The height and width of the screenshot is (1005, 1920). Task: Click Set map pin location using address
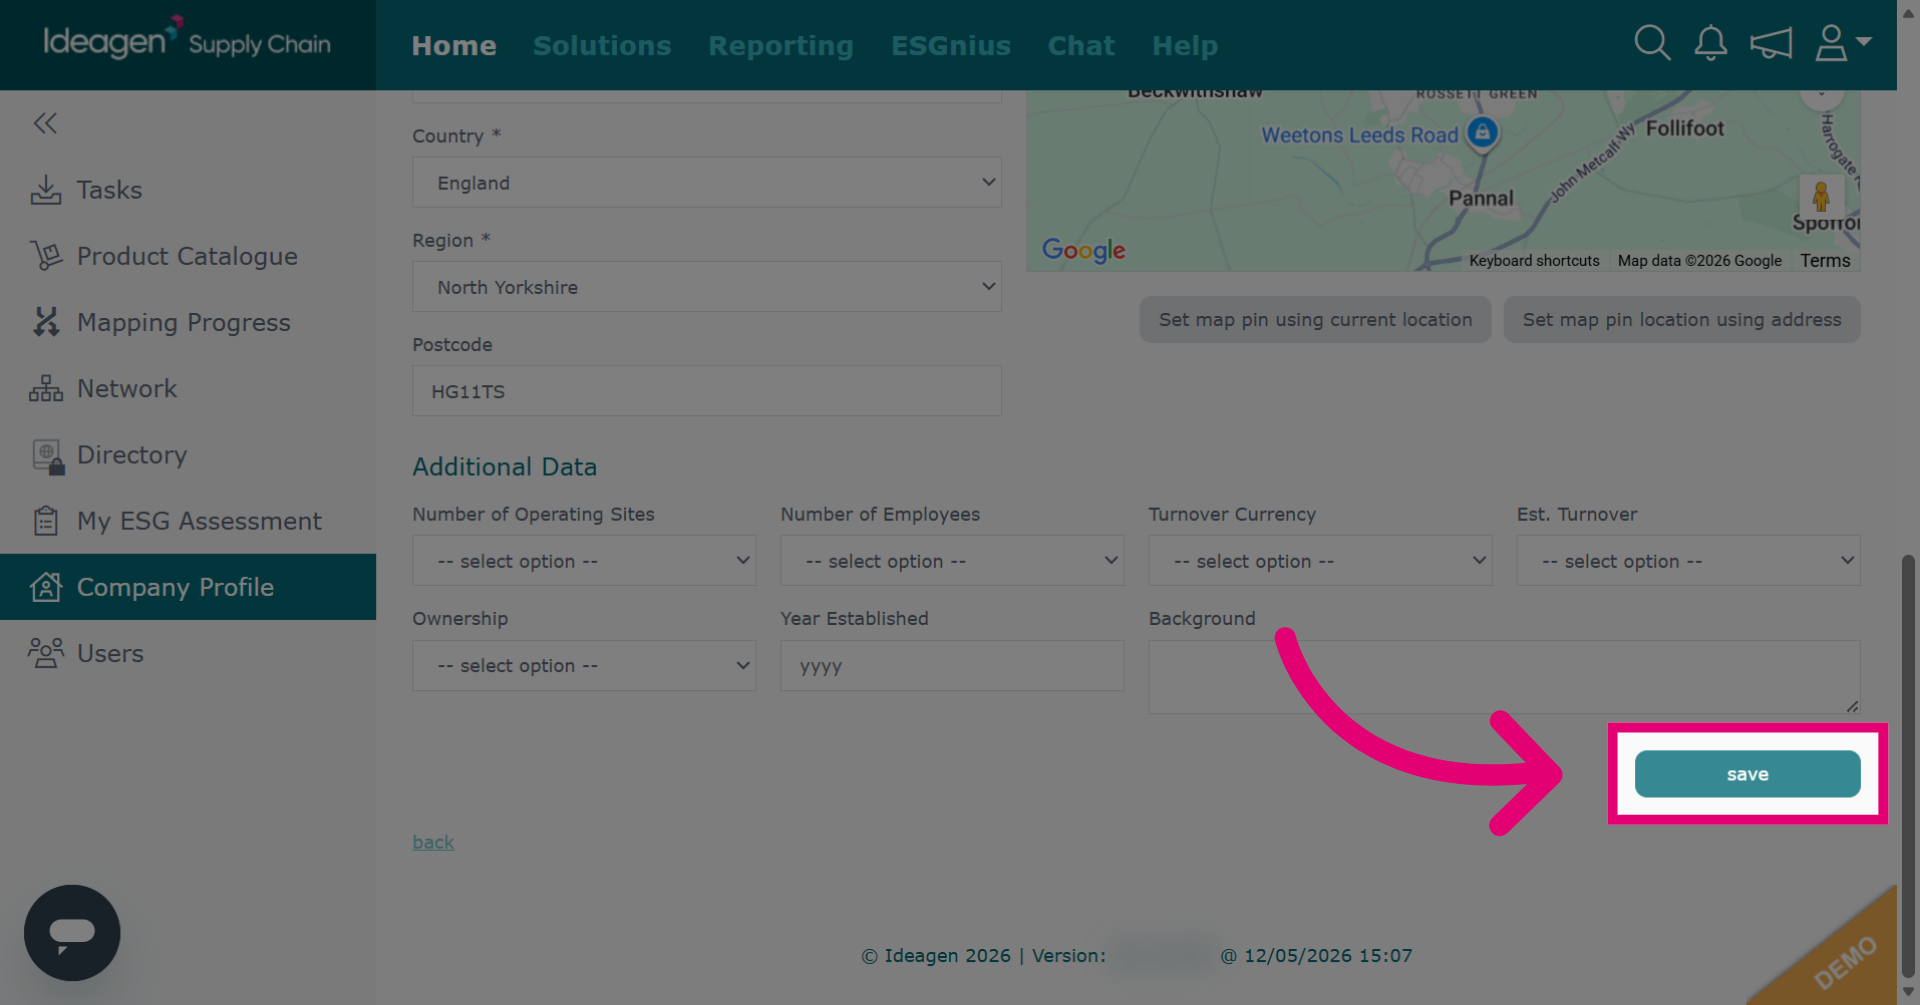[x=1682, y=320]
